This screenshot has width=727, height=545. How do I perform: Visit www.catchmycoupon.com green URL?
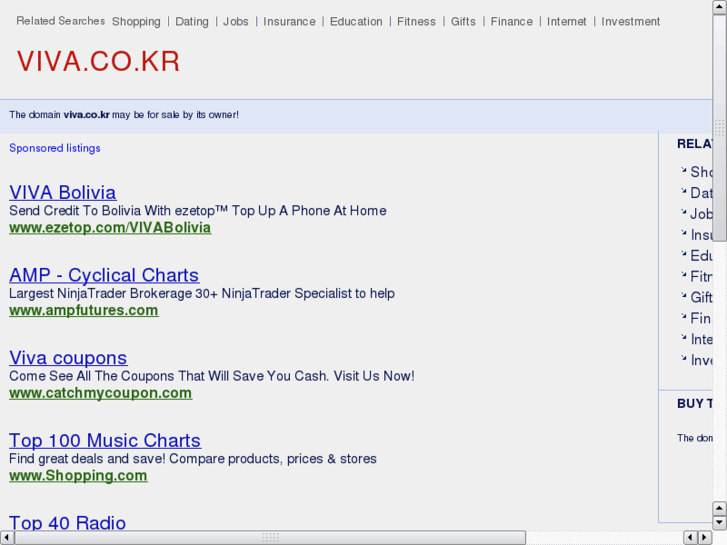pos(101,393)
